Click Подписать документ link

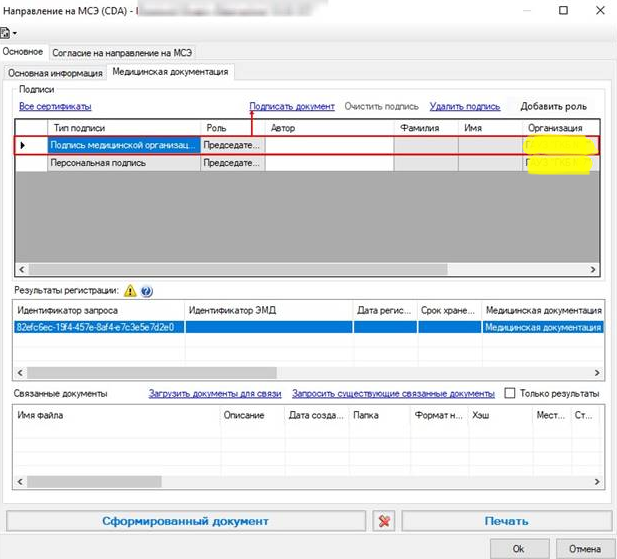pos(292,106)
